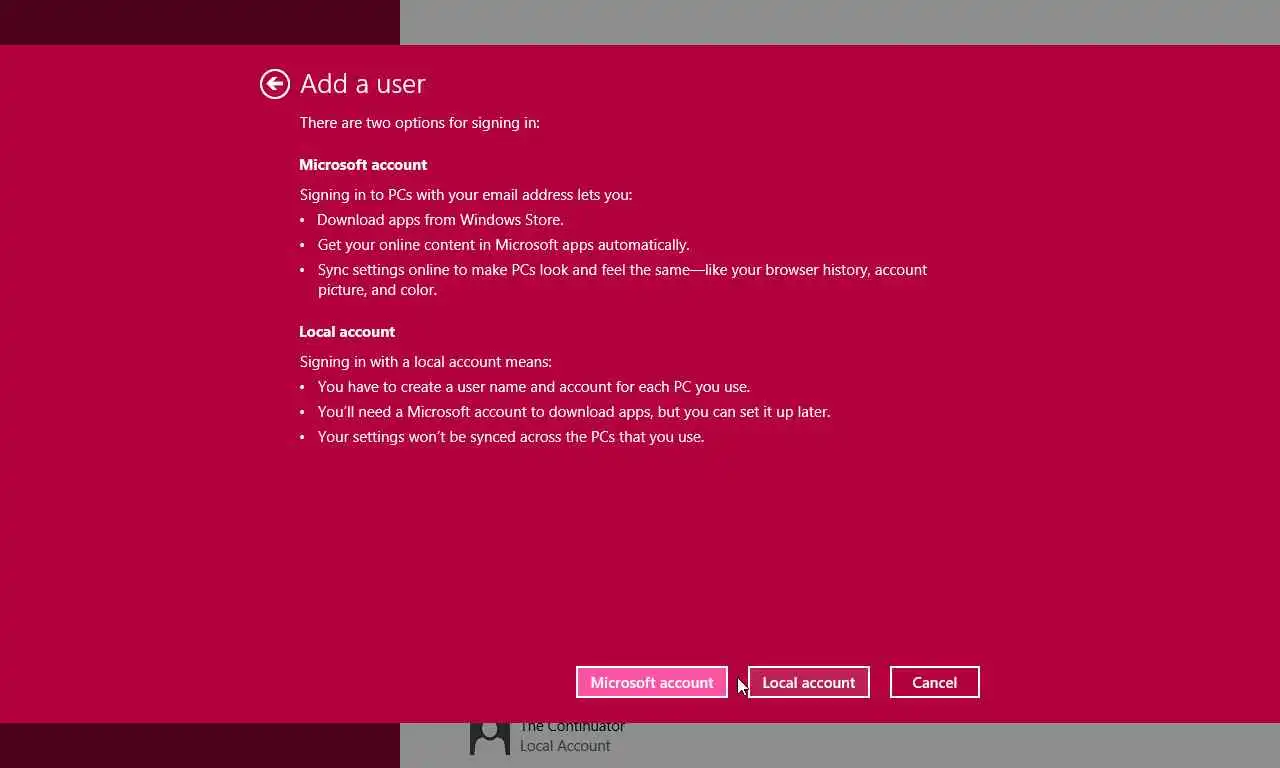
Task: Click the "Microsoft account" section heading
Action: [x=363, y=165]
